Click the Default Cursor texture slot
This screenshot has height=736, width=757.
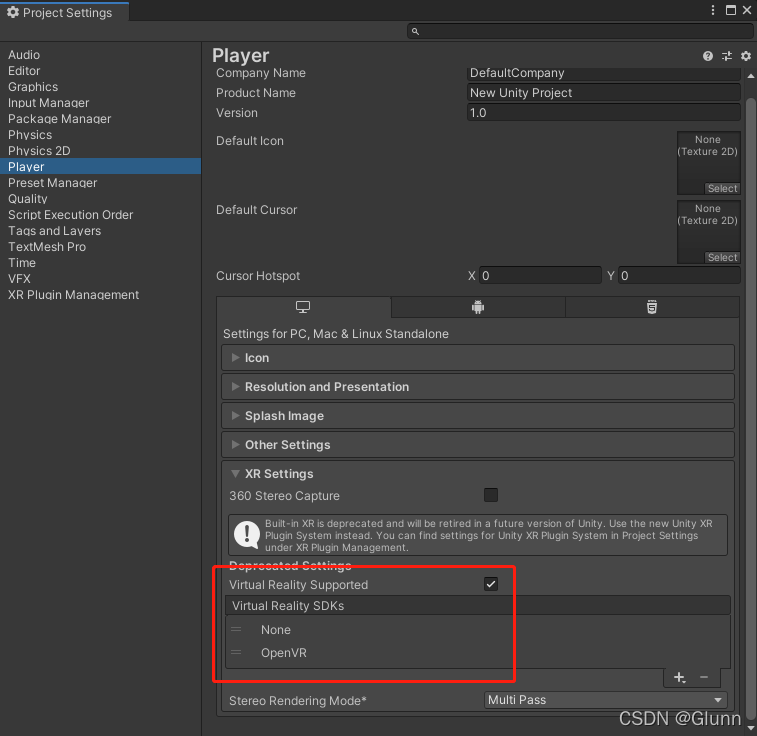tap(709, 232)
